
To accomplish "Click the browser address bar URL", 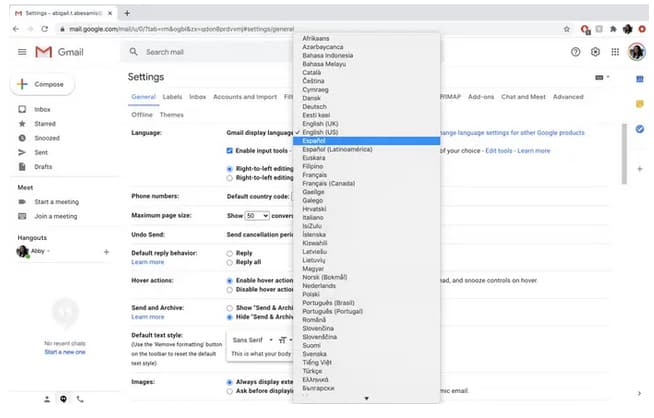I will (x=181, y=29).
